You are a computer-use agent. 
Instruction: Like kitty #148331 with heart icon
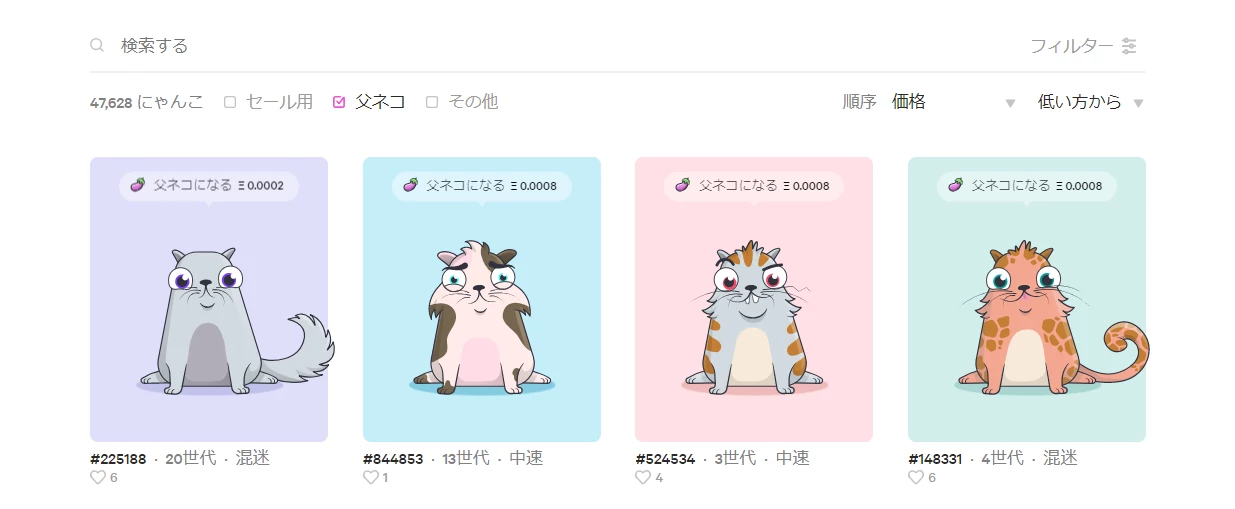coord(915,478)
